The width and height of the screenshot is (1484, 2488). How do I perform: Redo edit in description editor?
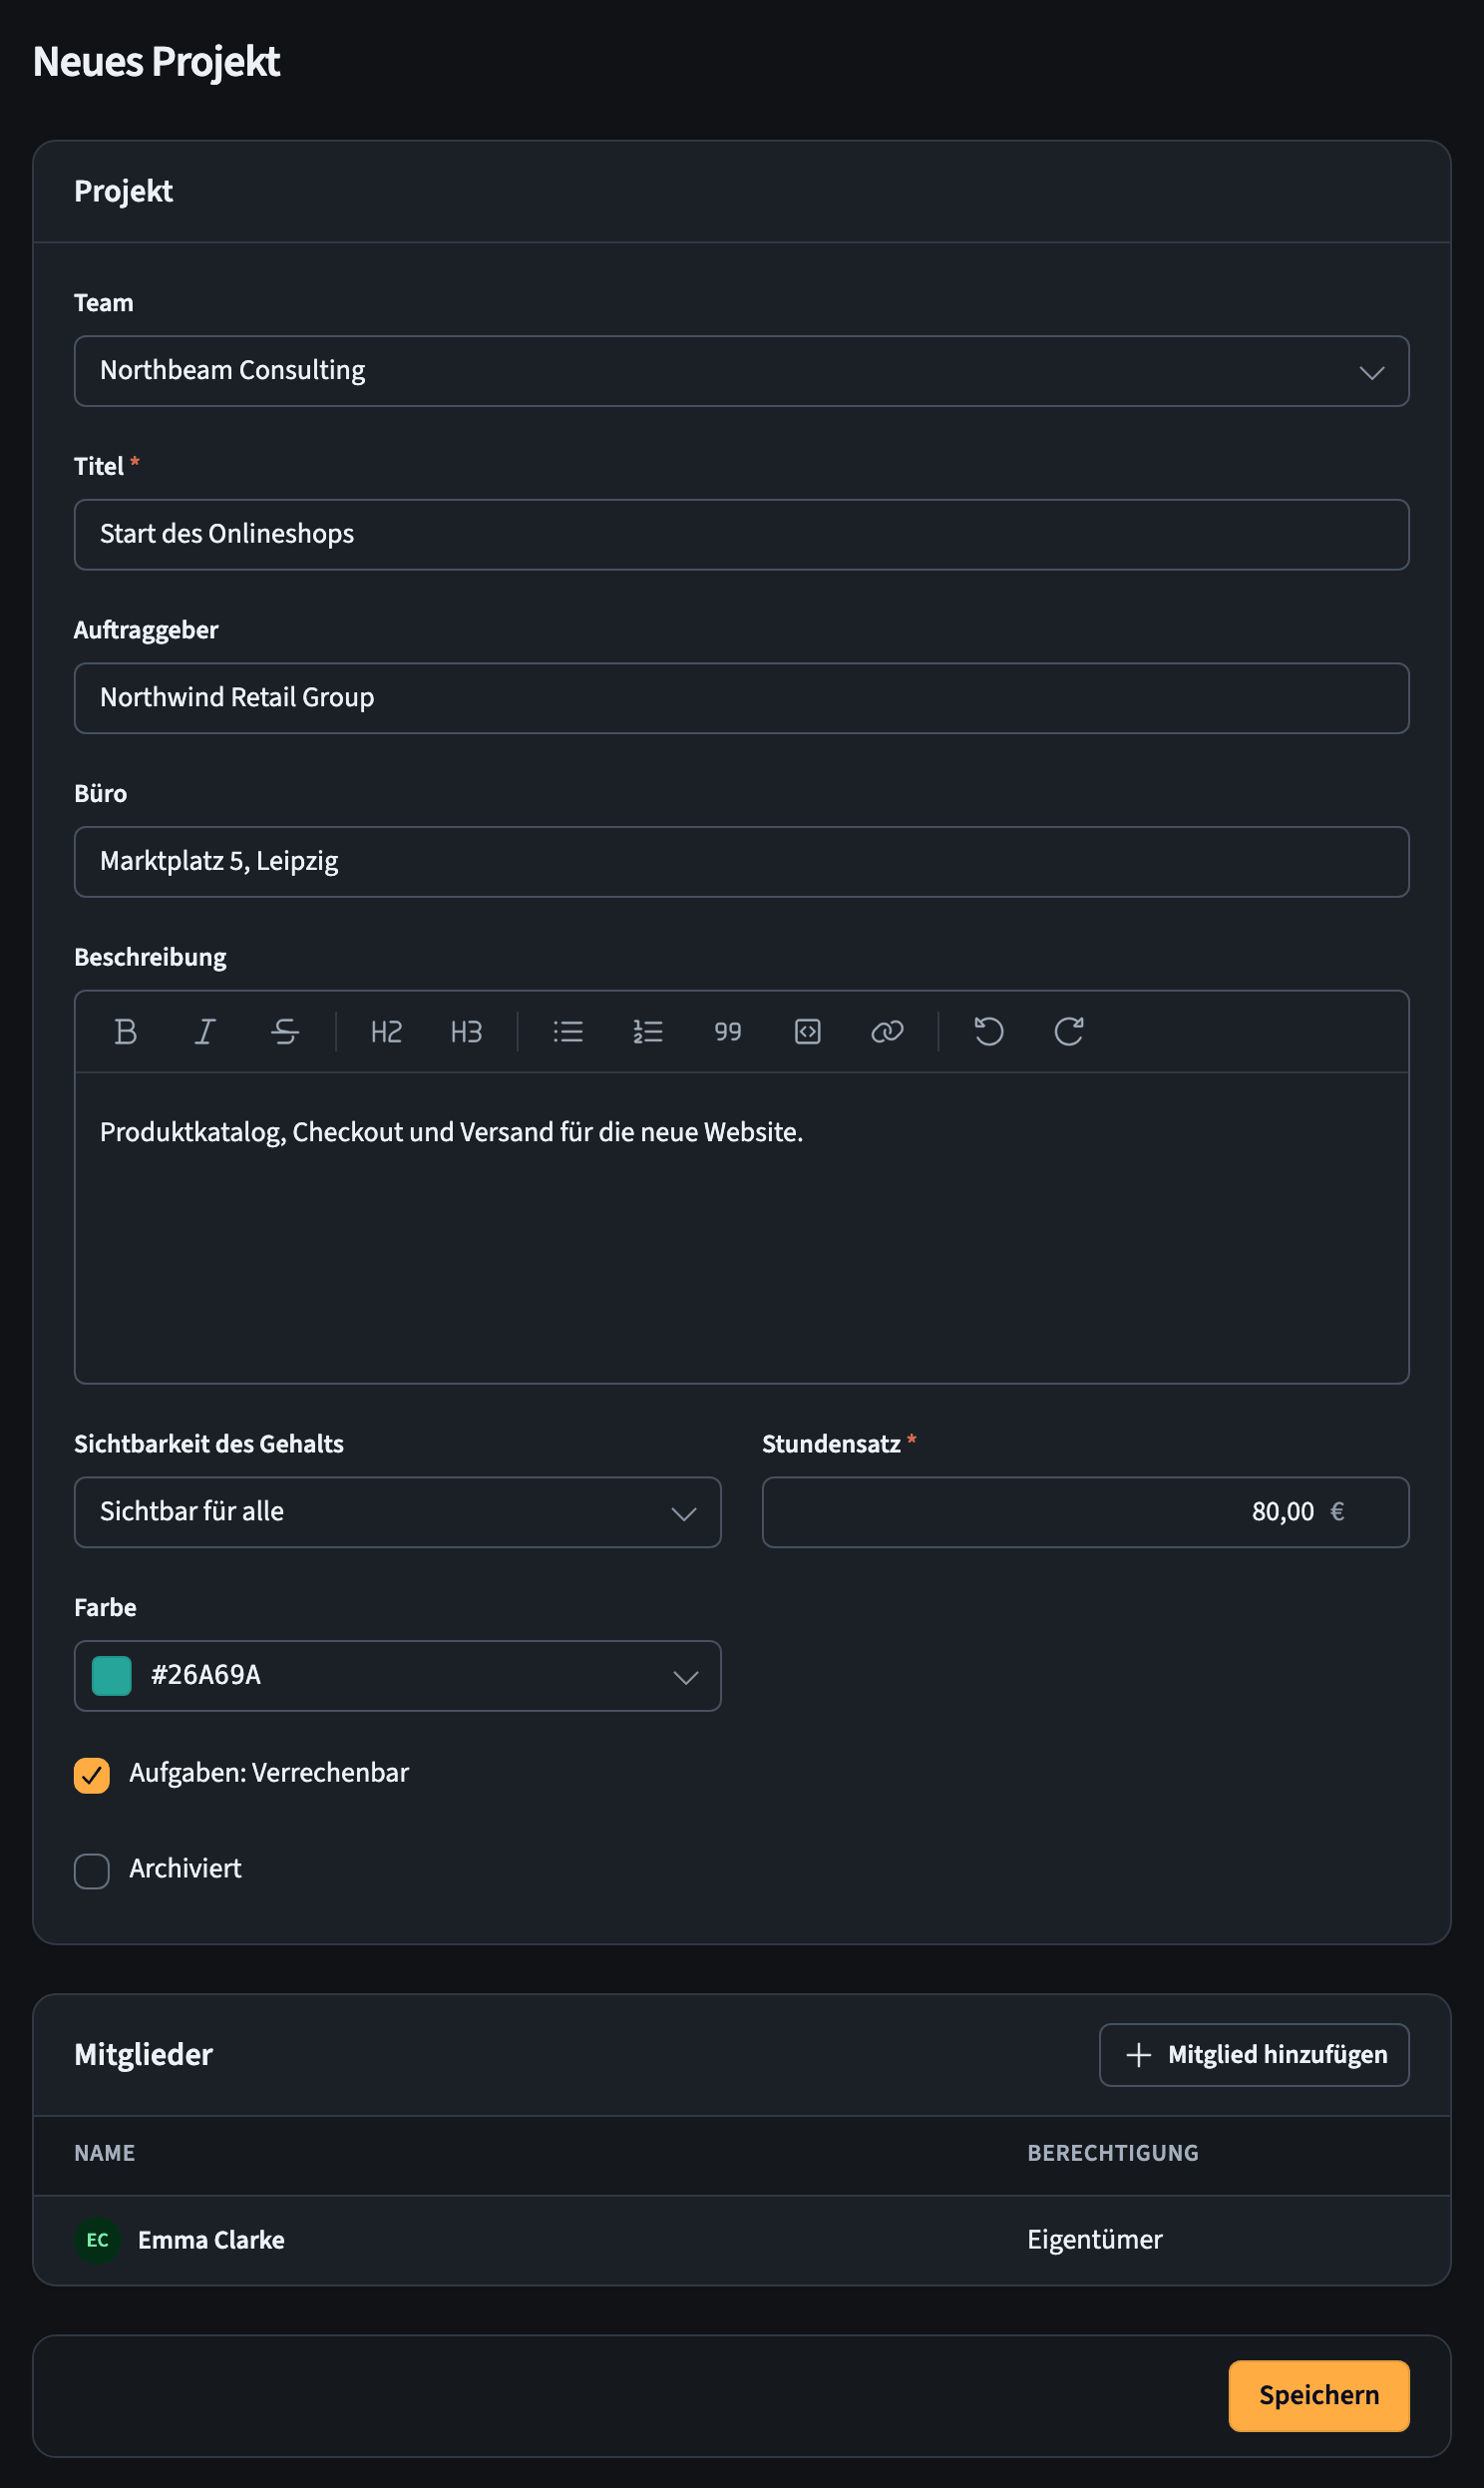[x=1069, y=1031]
